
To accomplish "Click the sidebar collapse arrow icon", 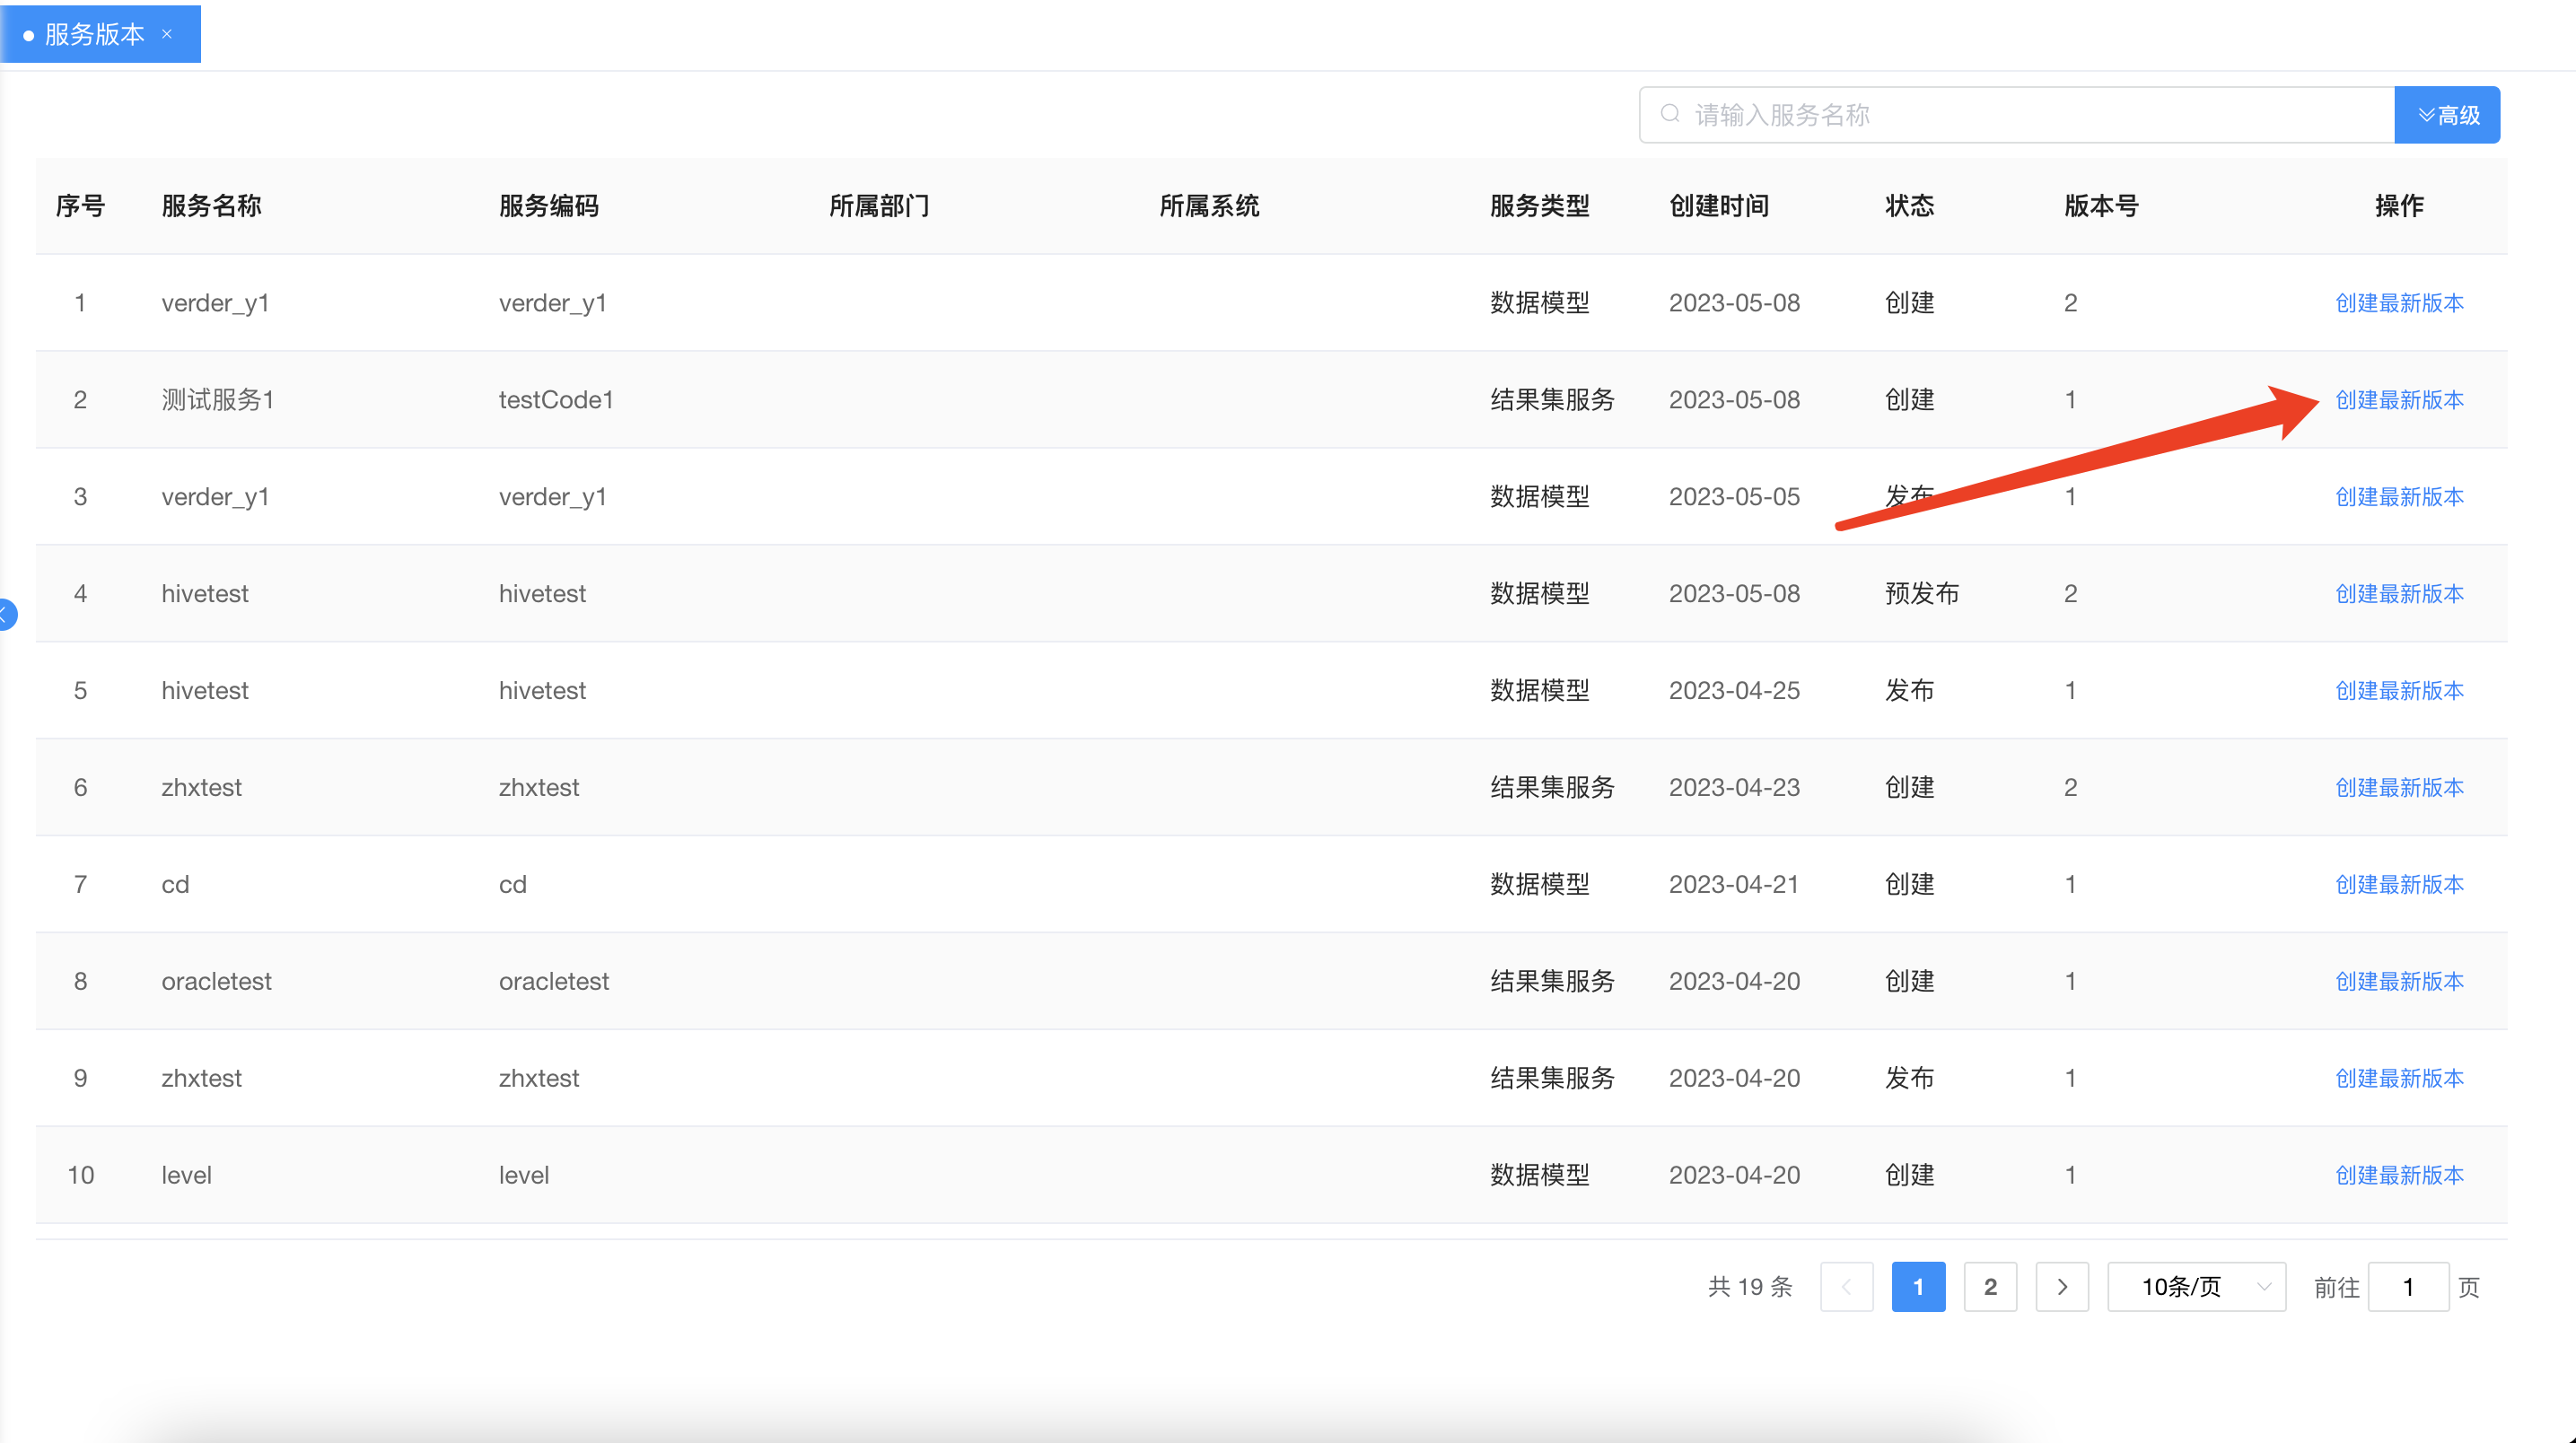I will pos(6,613).
